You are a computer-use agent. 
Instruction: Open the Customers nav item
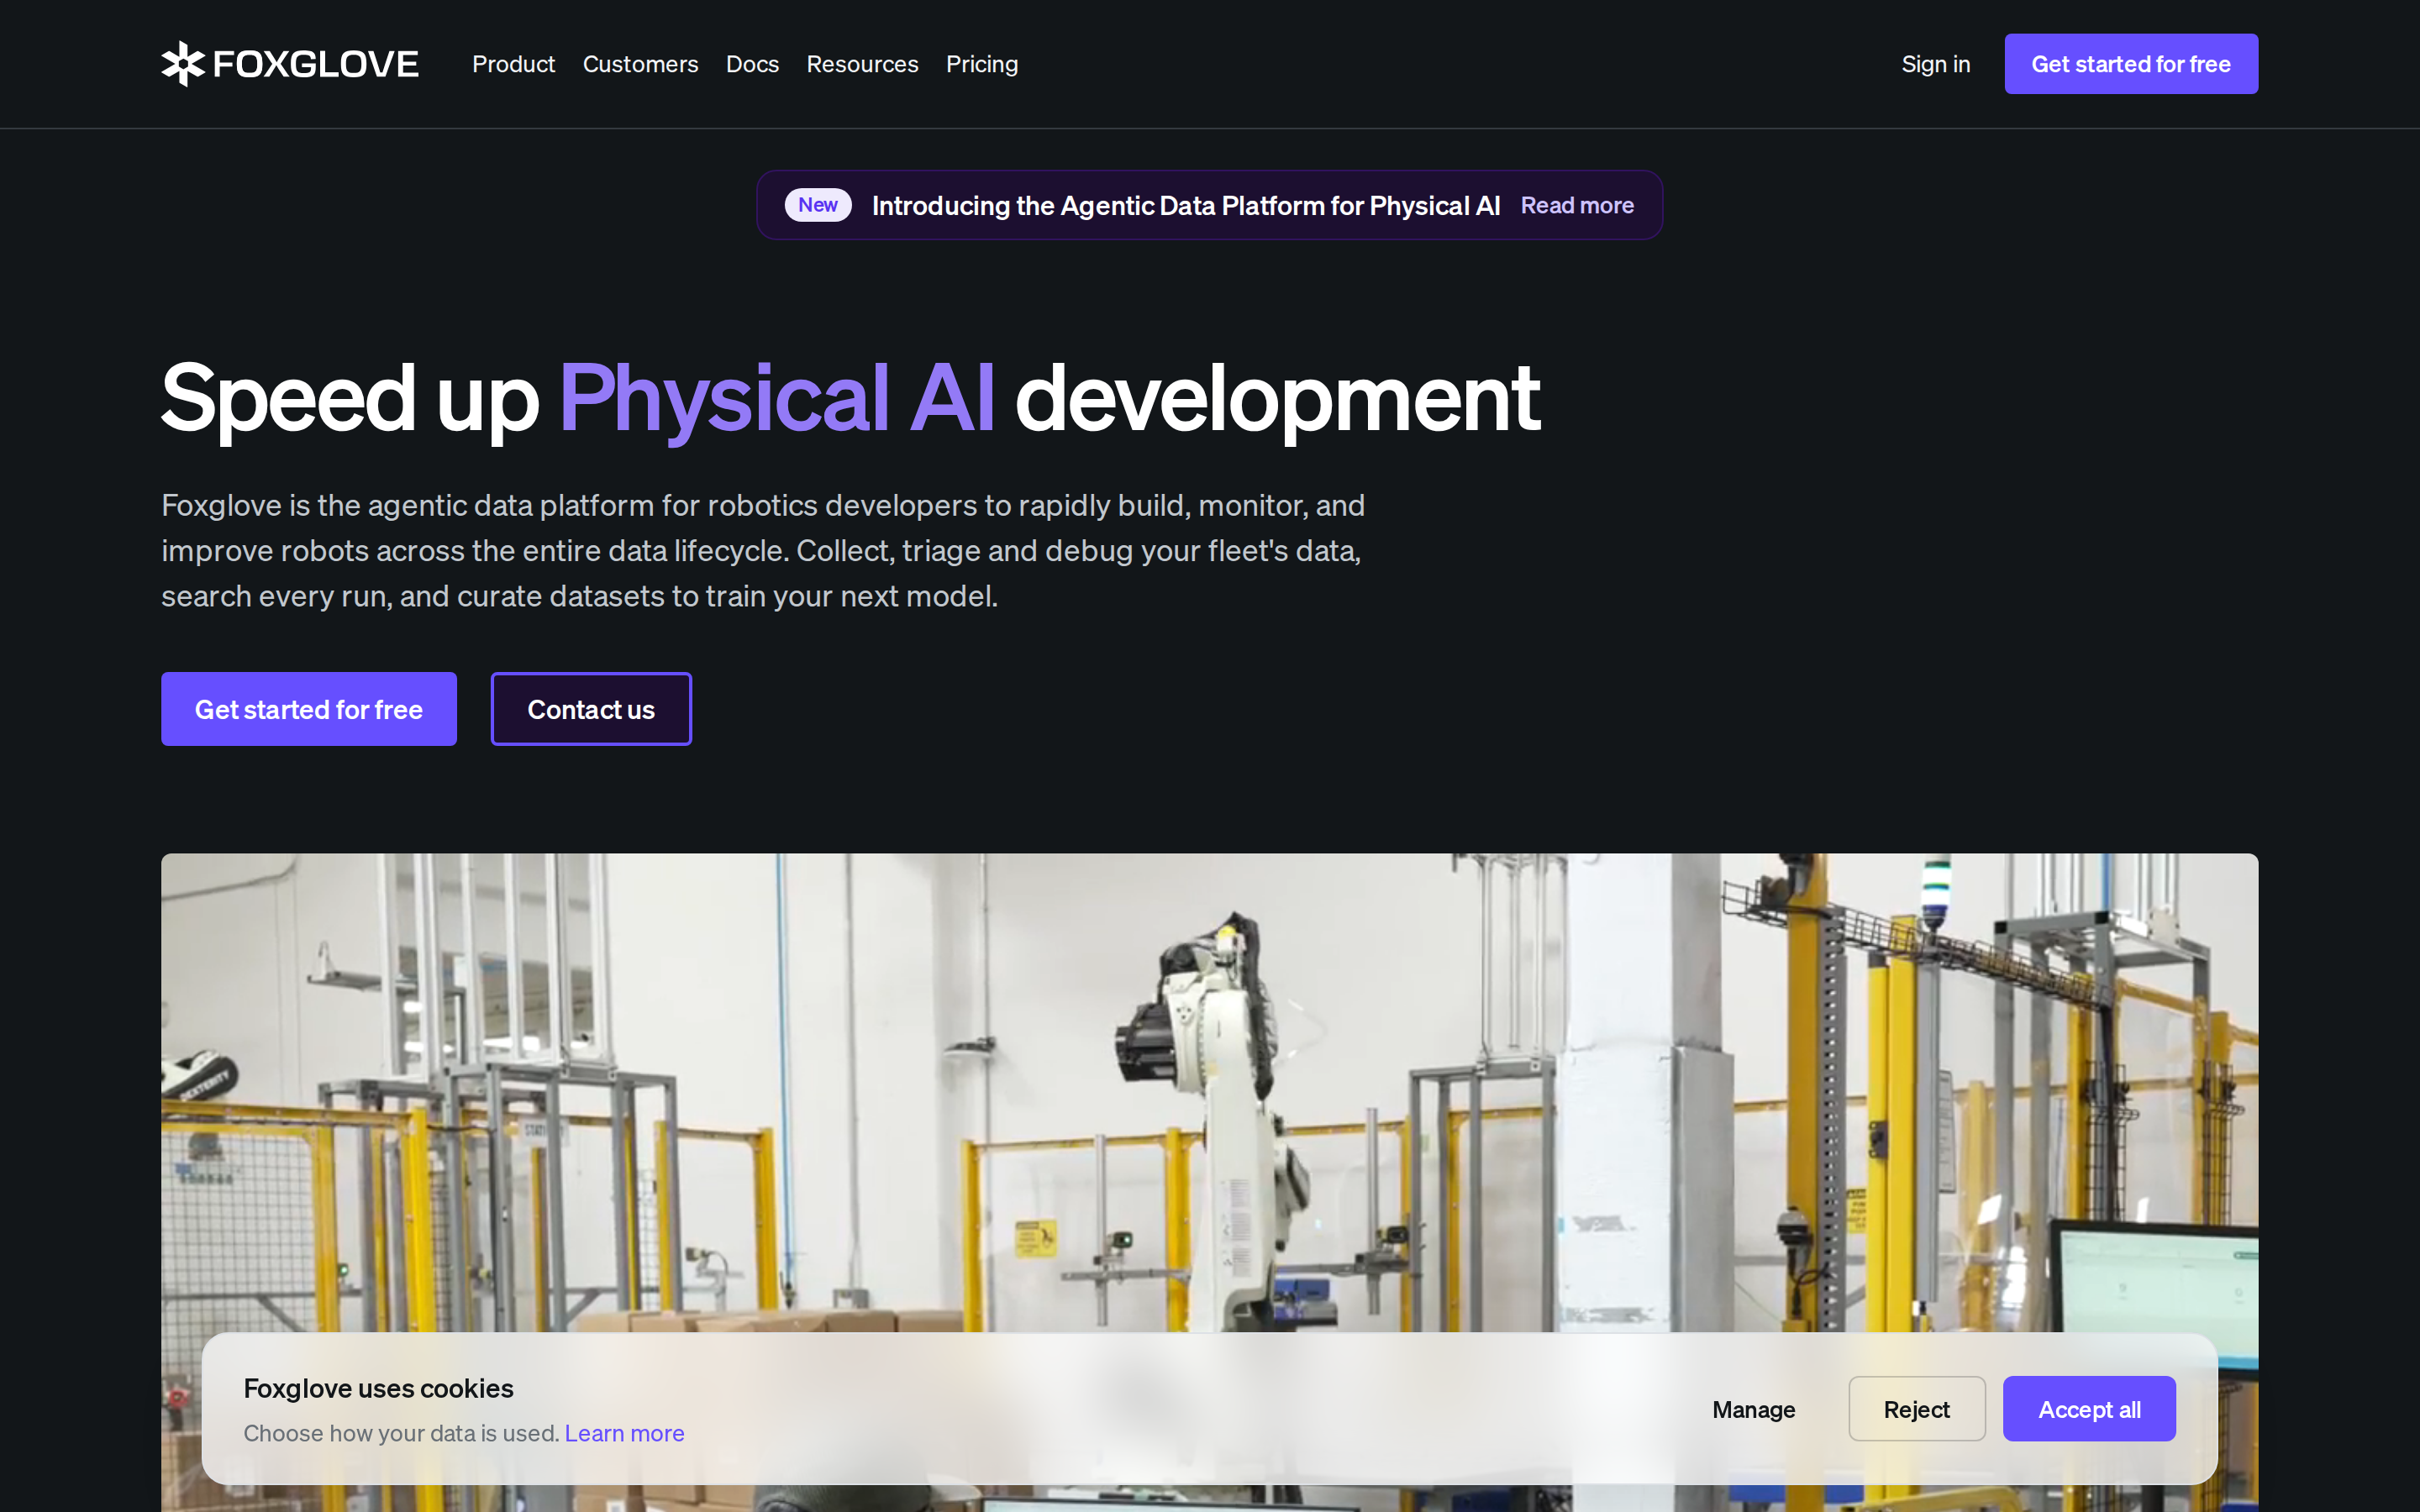click(640, 64)
